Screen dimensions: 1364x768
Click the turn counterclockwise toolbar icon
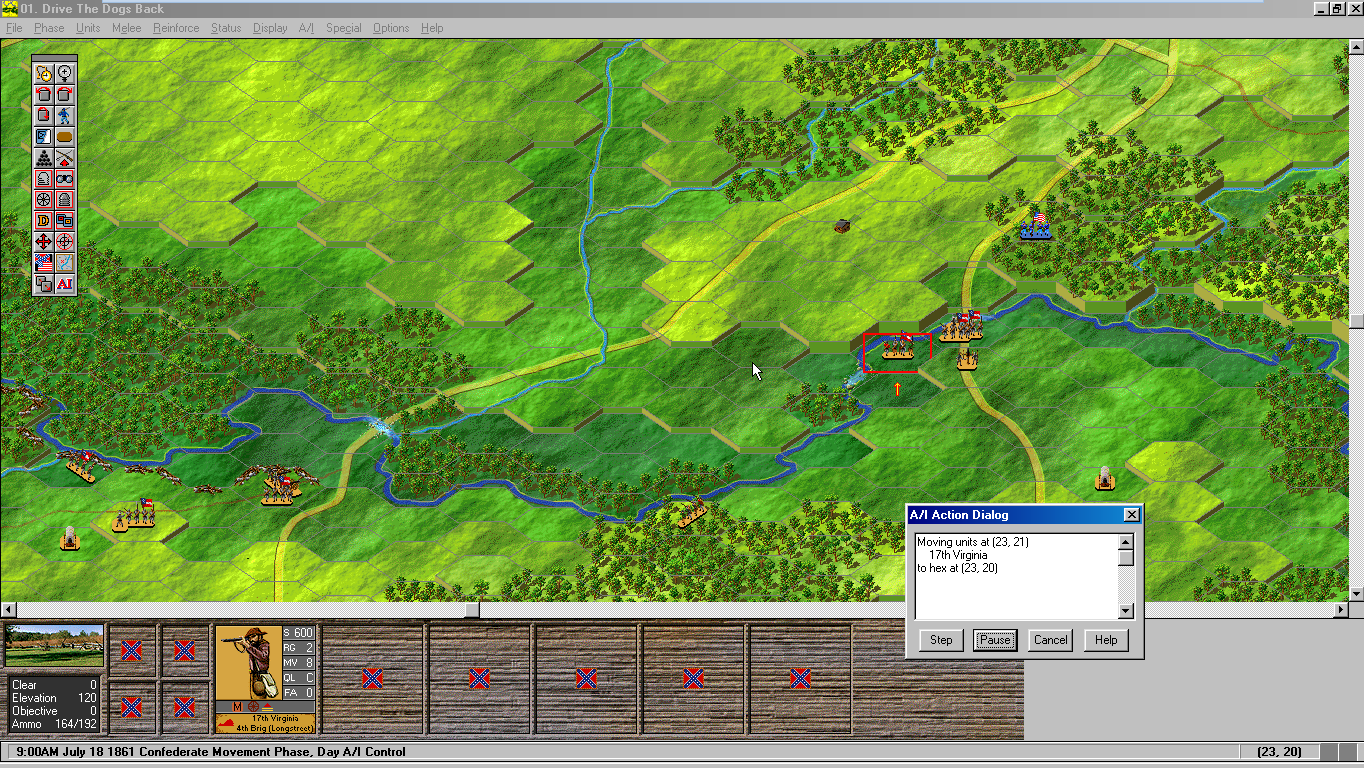(43, 94)
